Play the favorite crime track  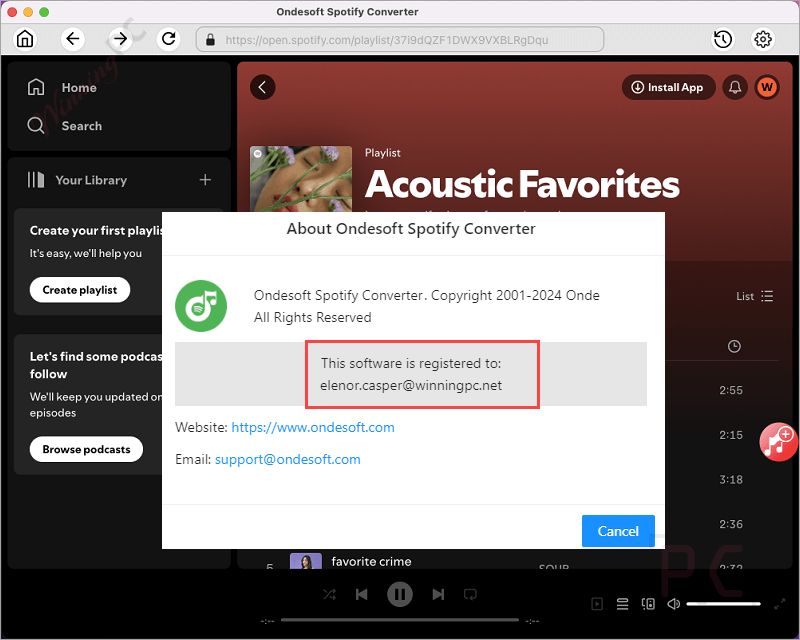pyautogui.click(x=371, y=561)
